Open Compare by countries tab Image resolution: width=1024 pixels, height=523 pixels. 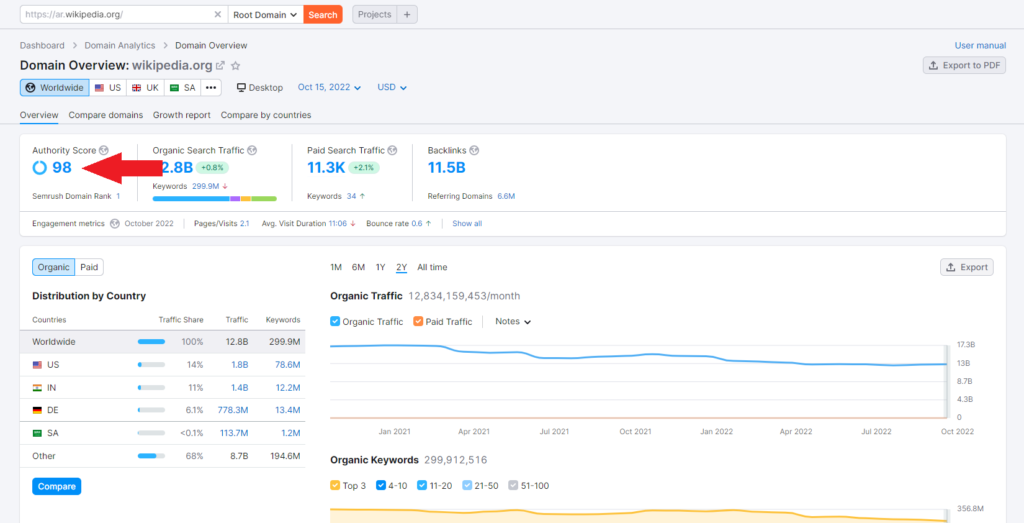265,115
